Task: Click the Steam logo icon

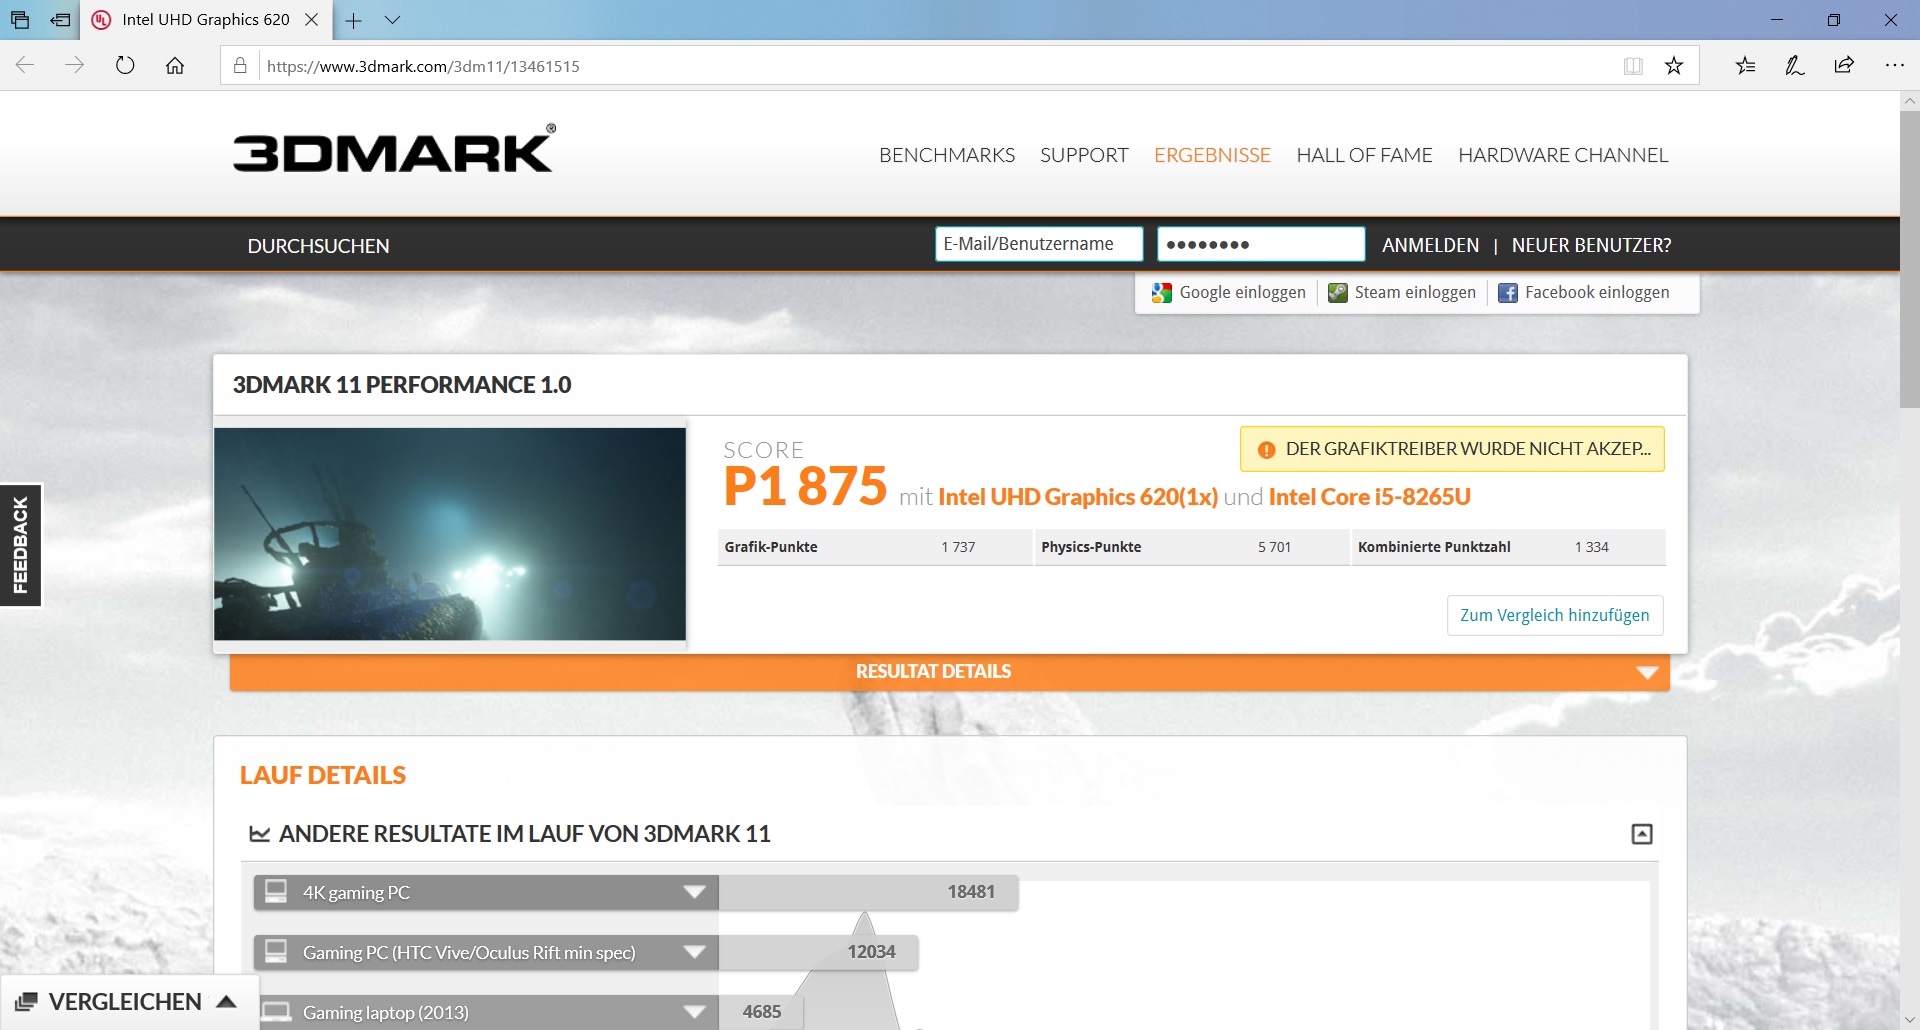Action: [1337, 293]
